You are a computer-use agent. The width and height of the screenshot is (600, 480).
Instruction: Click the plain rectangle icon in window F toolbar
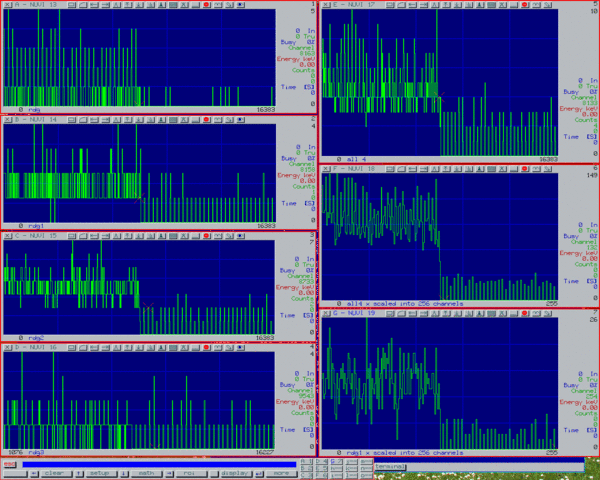[x=390, y=168]
